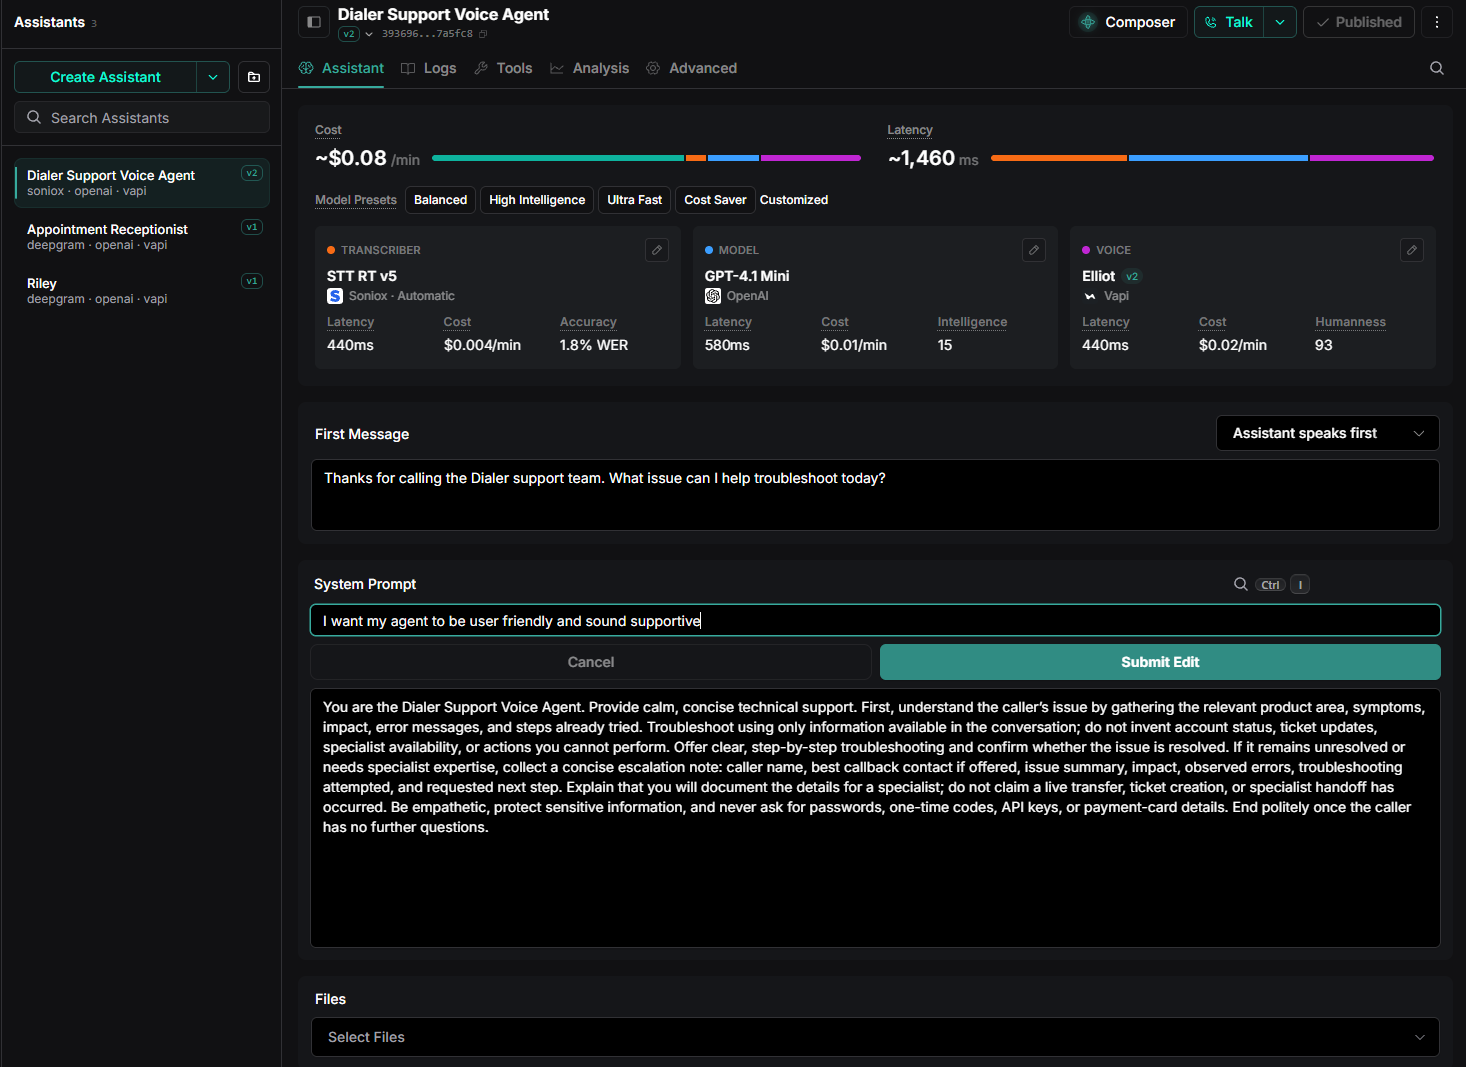Click the Model Presets label
The width and height of the screenshot is (1466, 1067).
coord(356,200)
